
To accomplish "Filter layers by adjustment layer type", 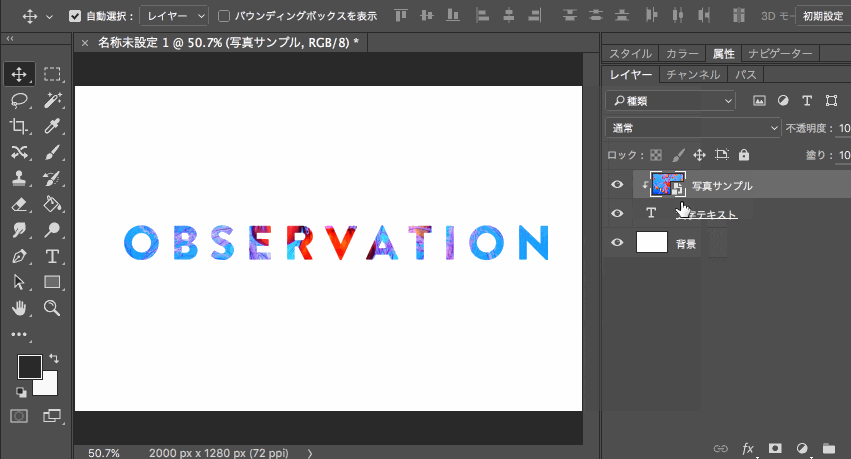I will pos(783,100).
